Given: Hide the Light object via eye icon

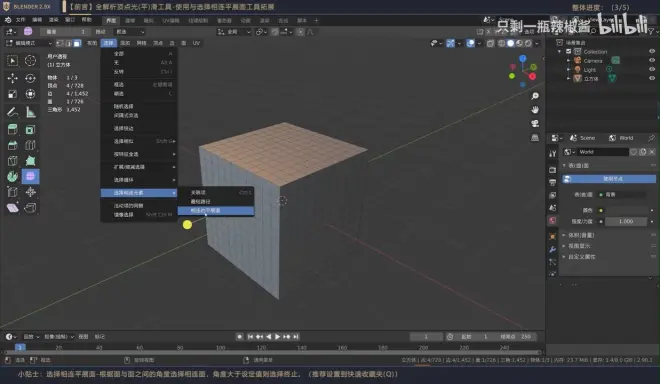Looking at the screenshot, I should (652, 69).
